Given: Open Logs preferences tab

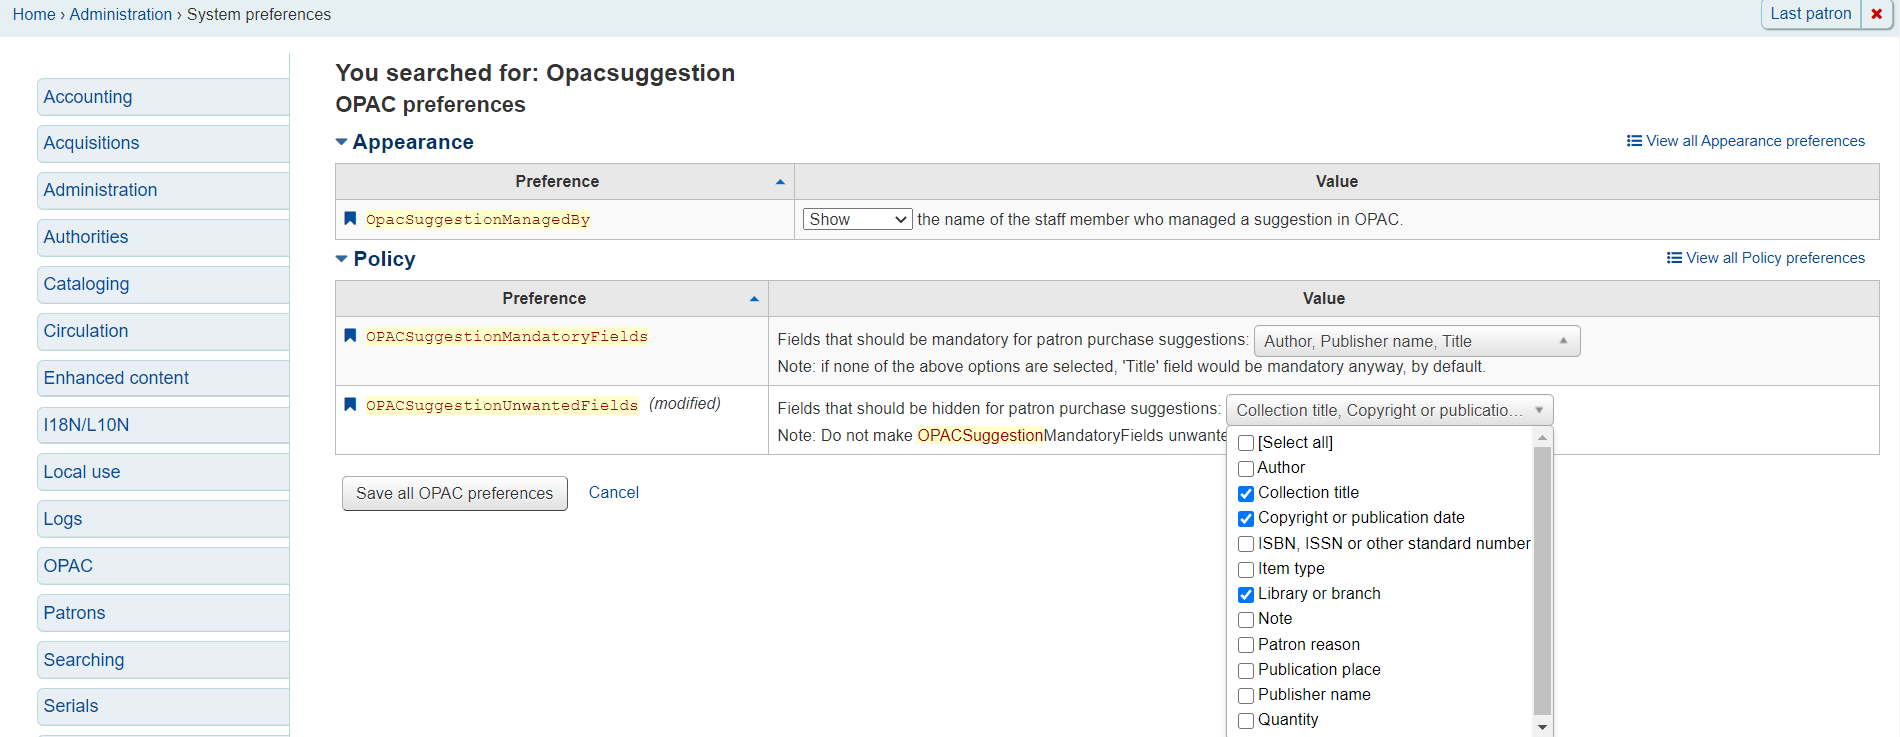Looking at the screenshot, I should coord(163,519).
